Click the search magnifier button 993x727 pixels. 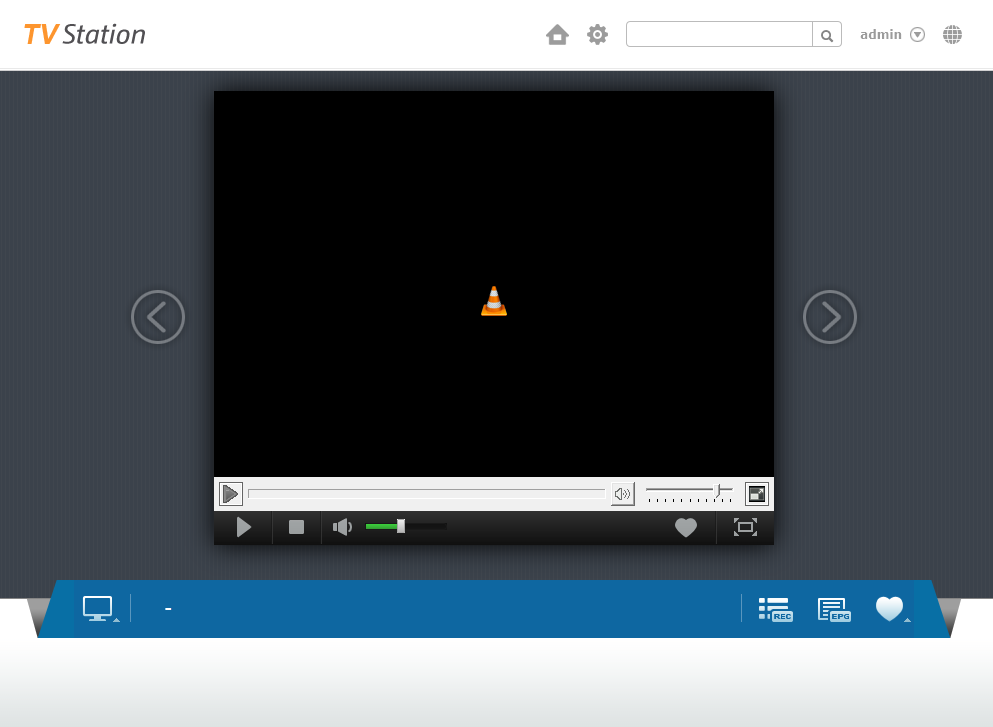(x=826, y=34)
